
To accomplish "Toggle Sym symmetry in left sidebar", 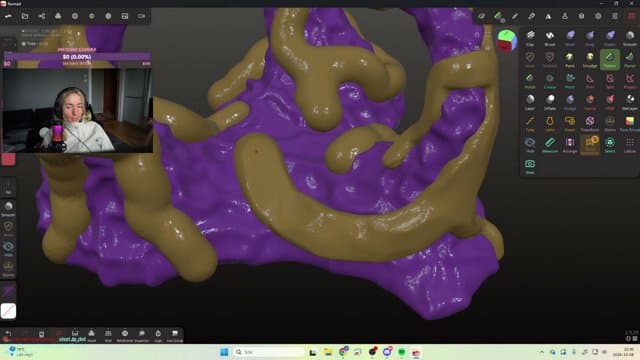I will (8, 188).
